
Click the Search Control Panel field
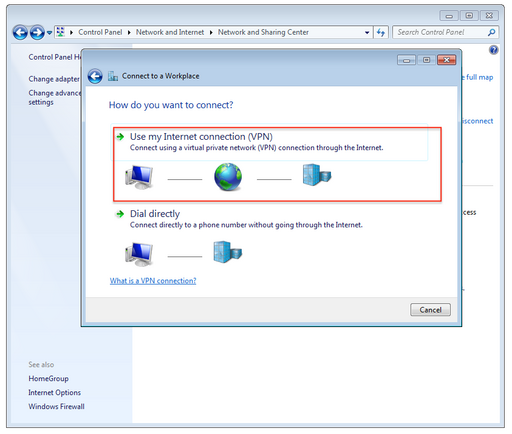pos(440,32)
